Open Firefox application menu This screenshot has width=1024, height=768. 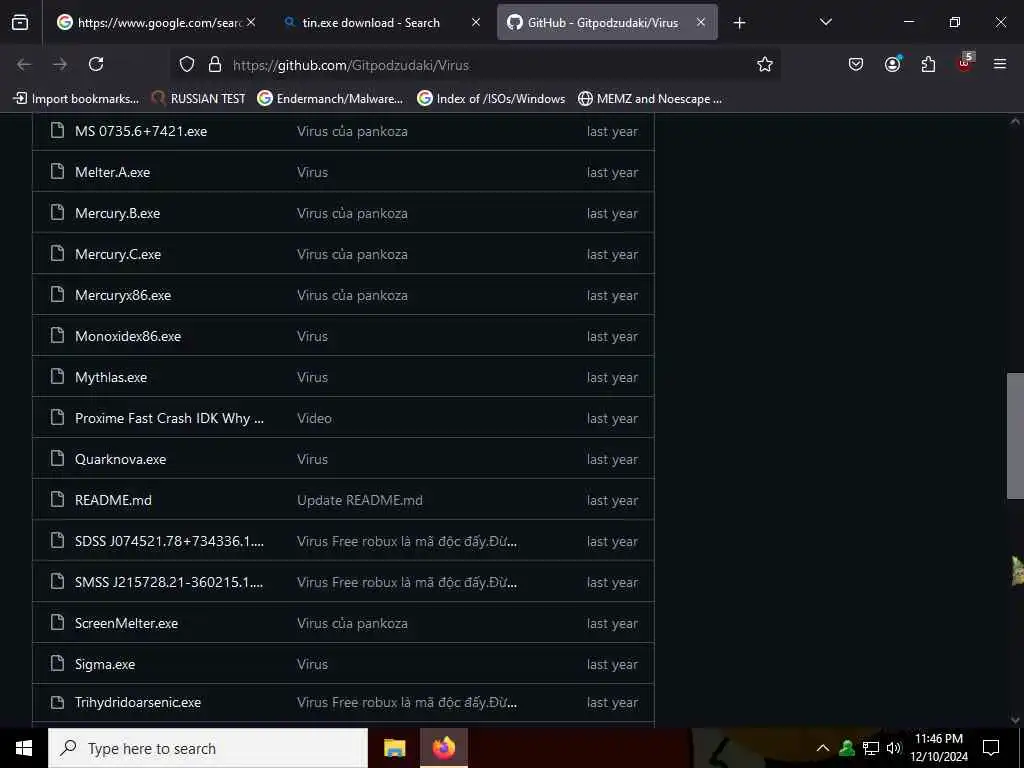(1000, 64)
